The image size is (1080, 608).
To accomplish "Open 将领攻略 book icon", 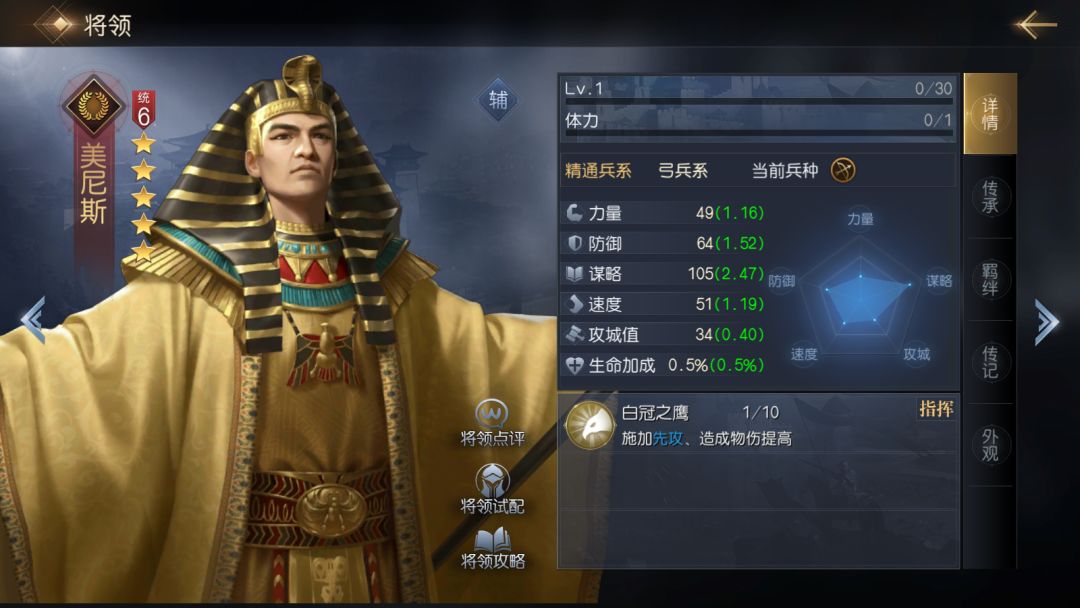I will coord(492,539).
